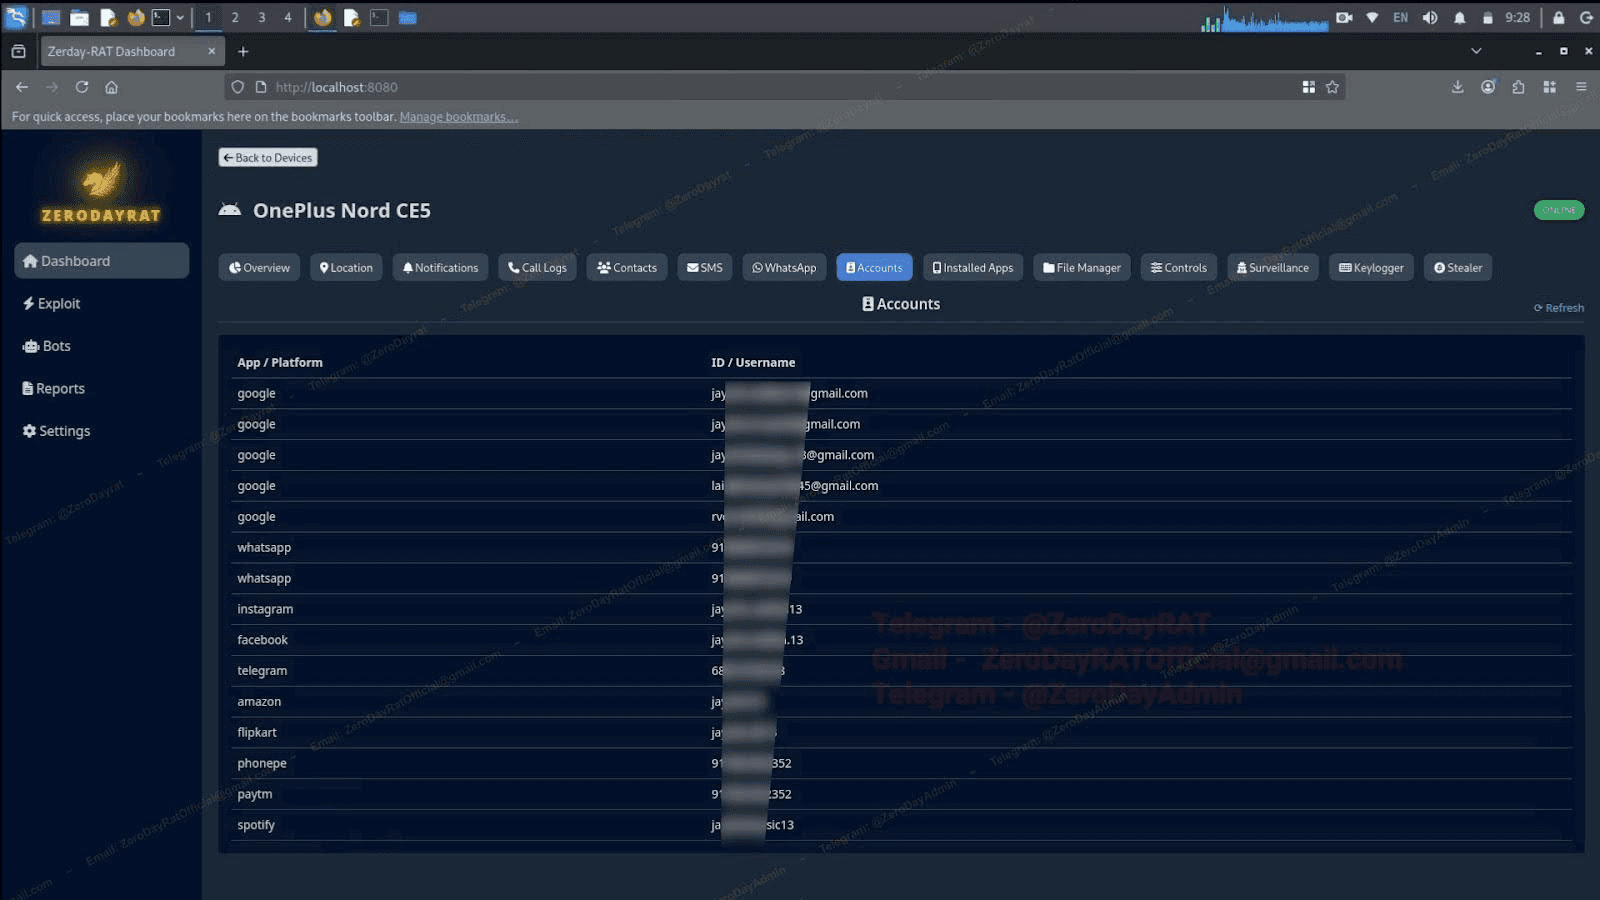Image resolution: width=1600 pixels, height=900 pixels.
Task: Click the green ONLINE status badge
Action: point(1559,210)
